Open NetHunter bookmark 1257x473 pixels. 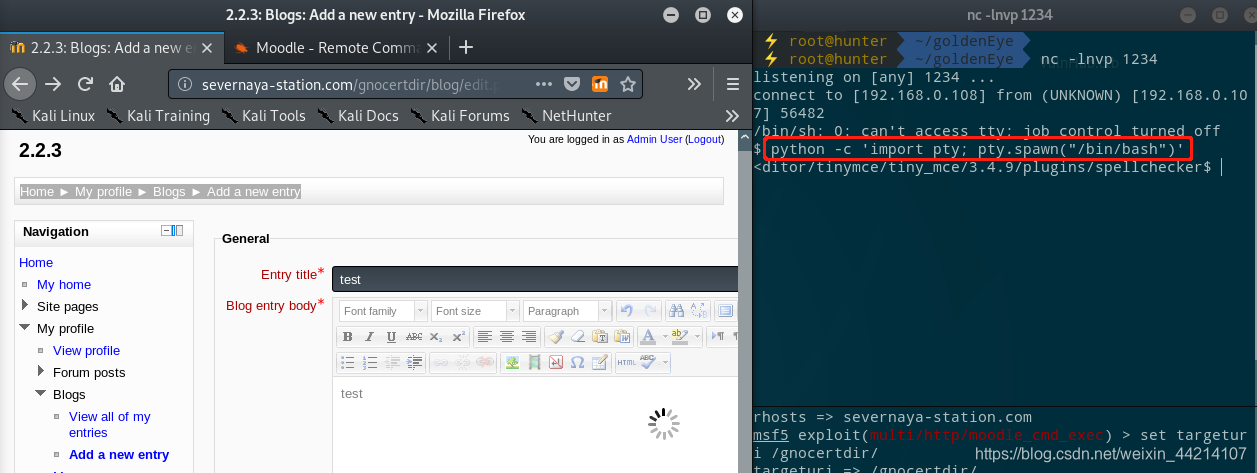click(565, 116)
